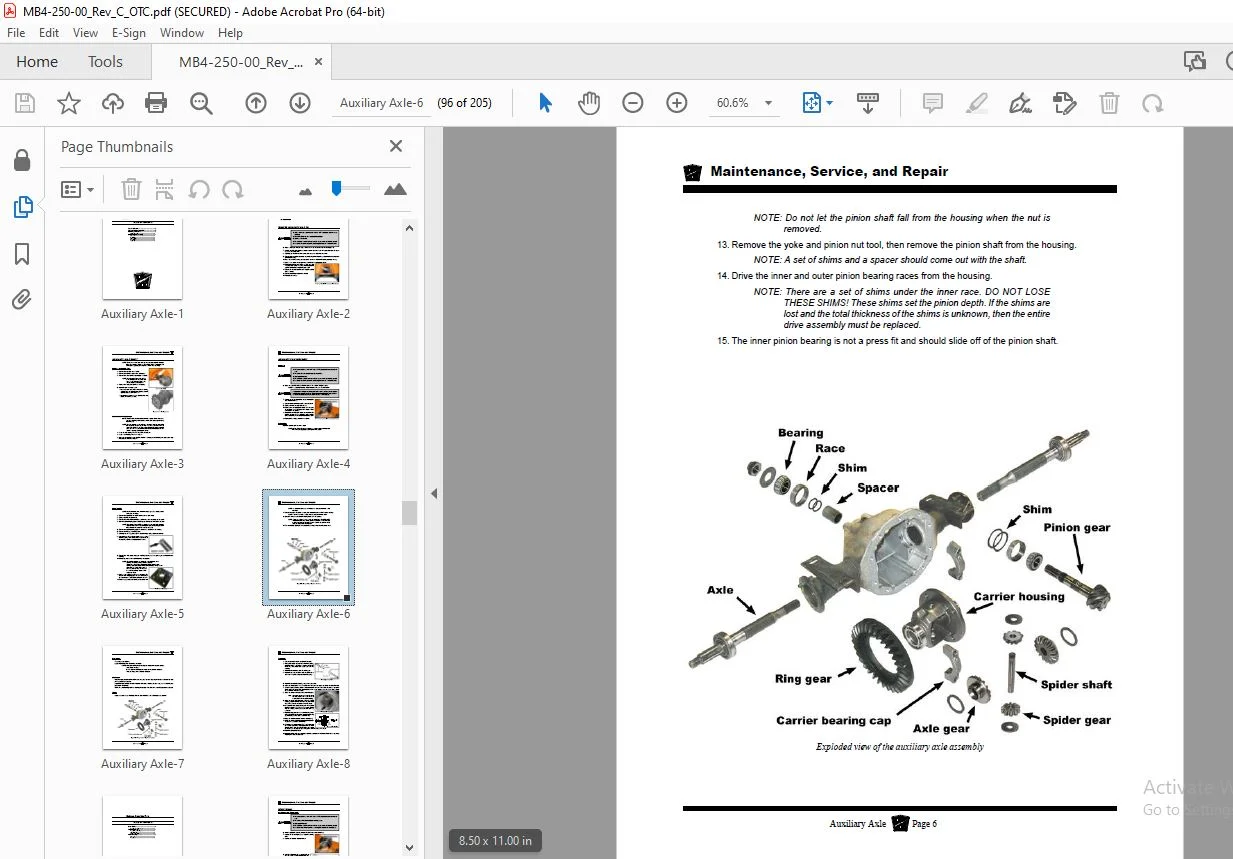Click share screen icon top right

1195,61
